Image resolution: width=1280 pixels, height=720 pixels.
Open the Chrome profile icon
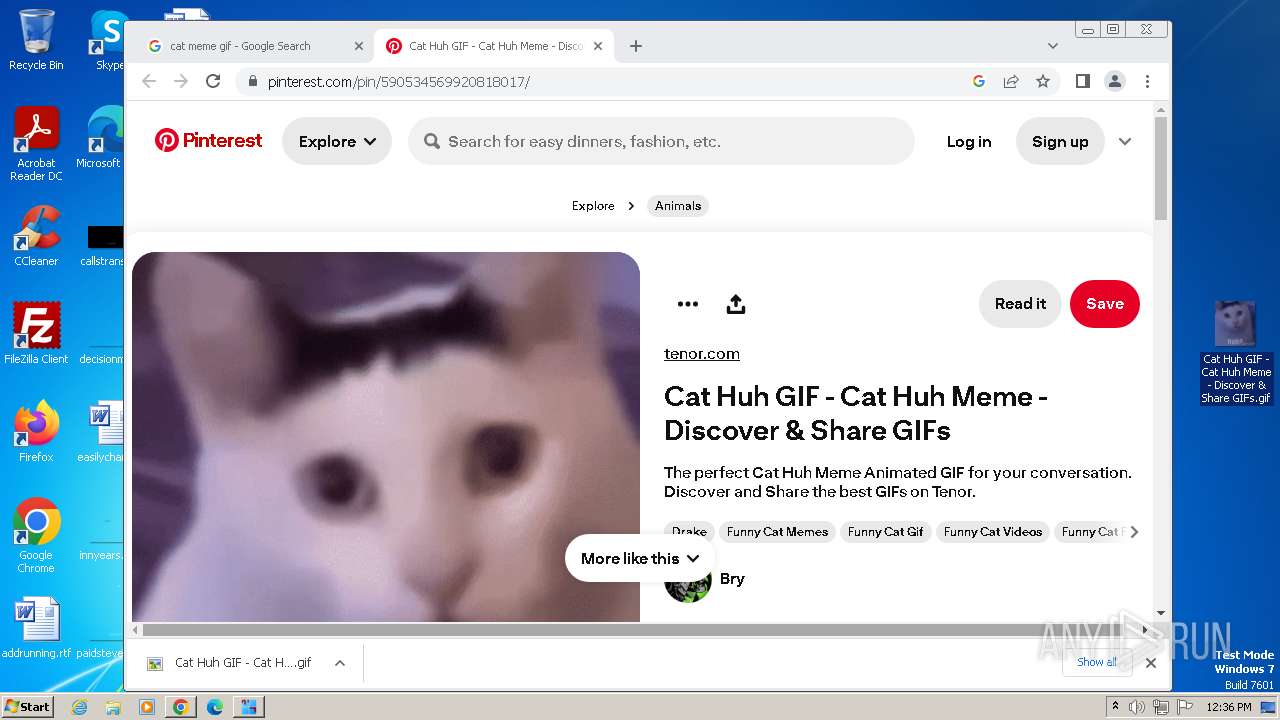click(1115, 82)
